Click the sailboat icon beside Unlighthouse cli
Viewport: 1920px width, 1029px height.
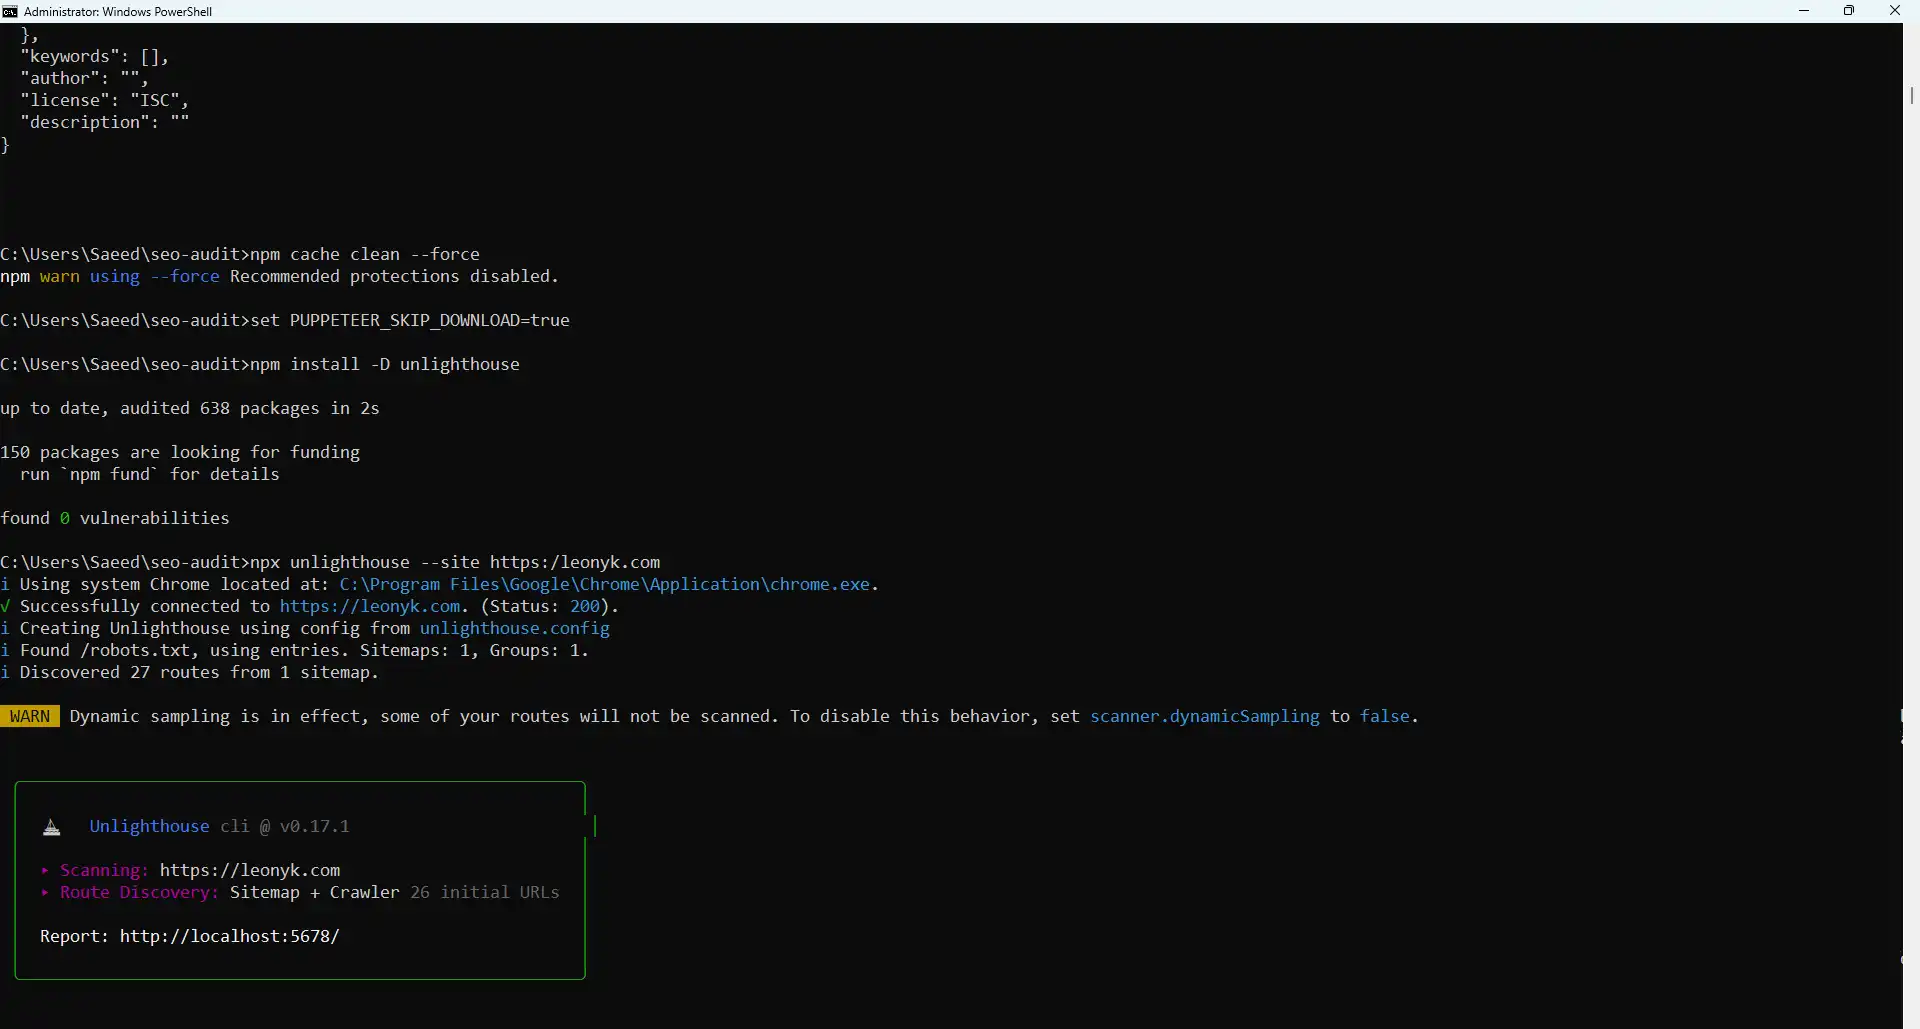pos(52,827)
